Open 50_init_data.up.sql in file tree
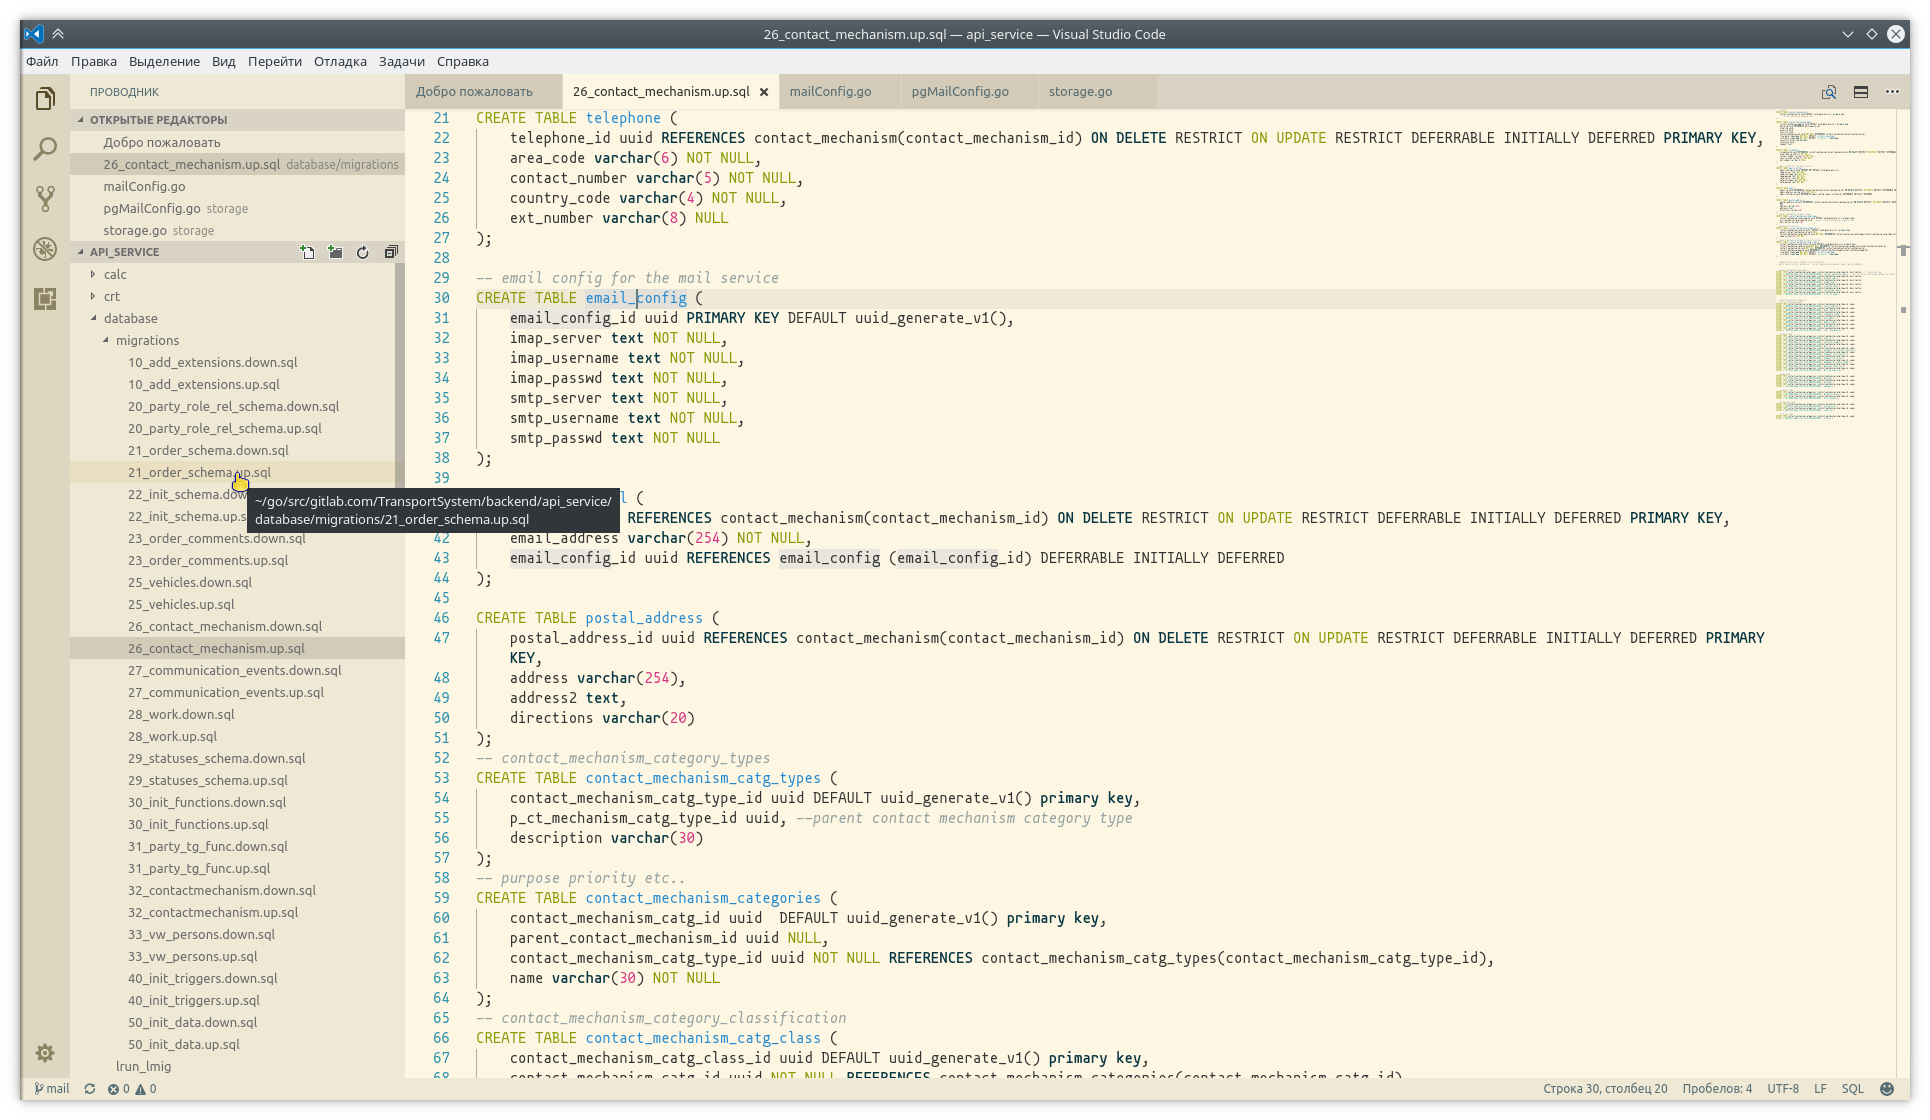The width and height of the screenshot is (1930, 1120). (x=184, y=1044)
